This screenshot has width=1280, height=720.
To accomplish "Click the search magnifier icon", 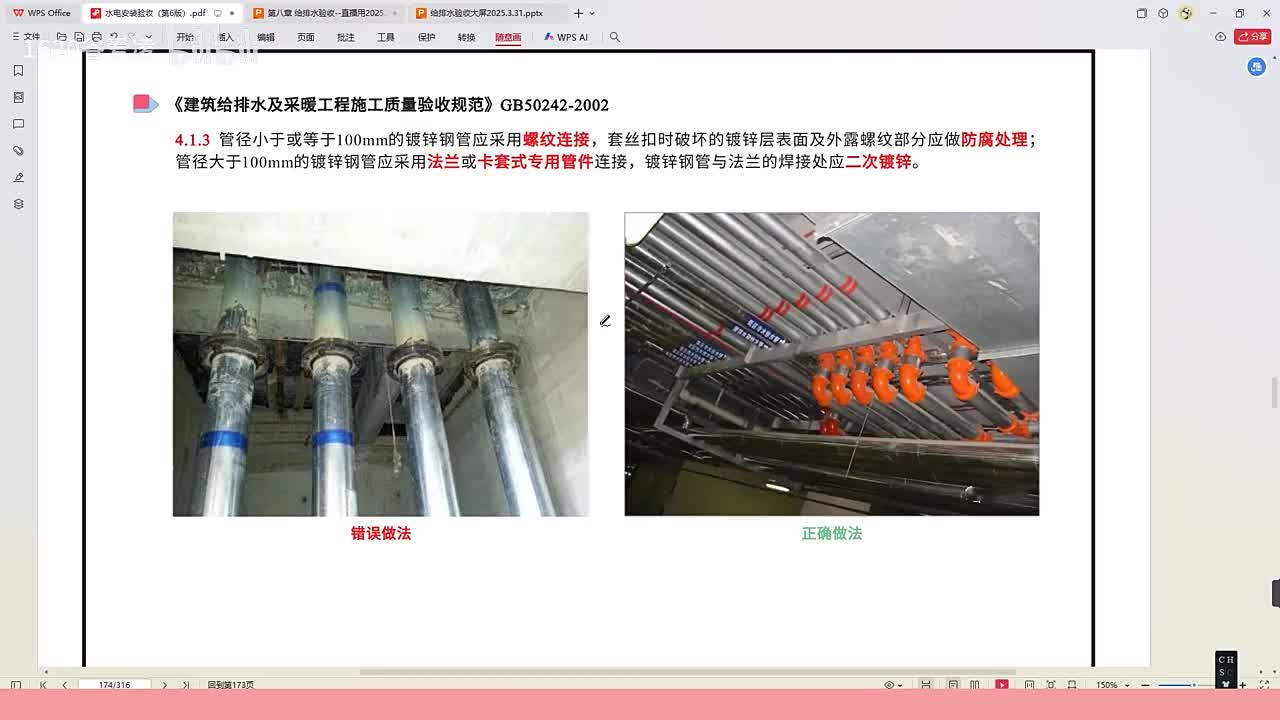I will 615,37.
